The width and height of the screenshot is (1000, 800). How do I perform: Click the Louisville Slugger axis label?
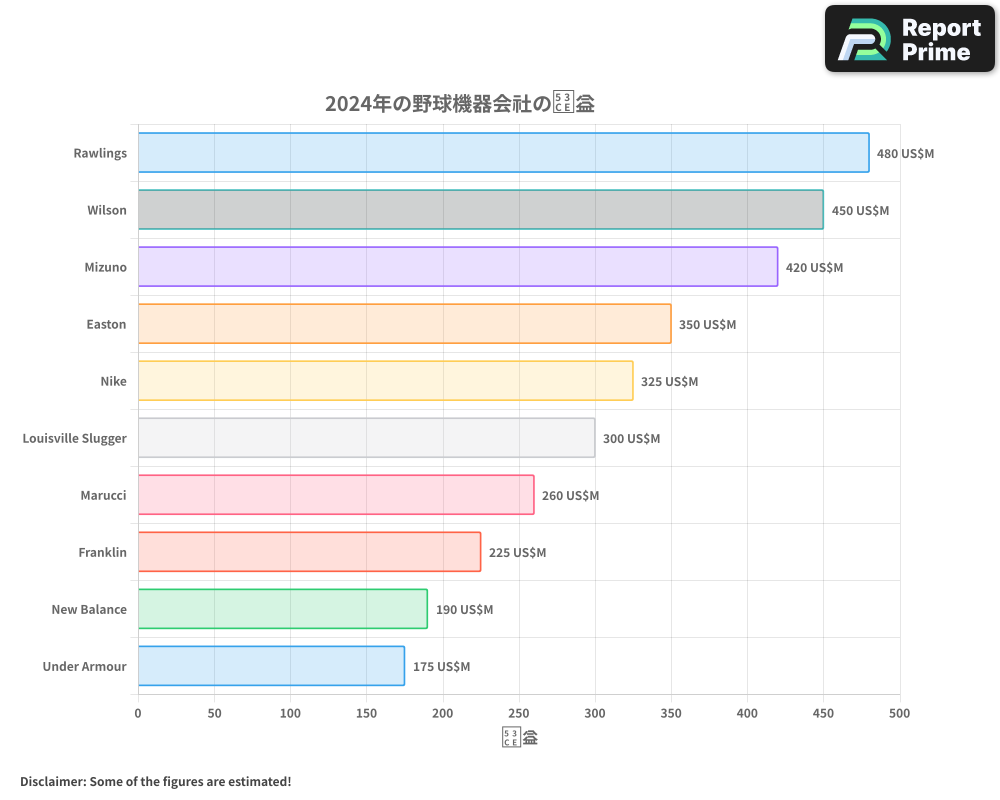tap(75, 438)
